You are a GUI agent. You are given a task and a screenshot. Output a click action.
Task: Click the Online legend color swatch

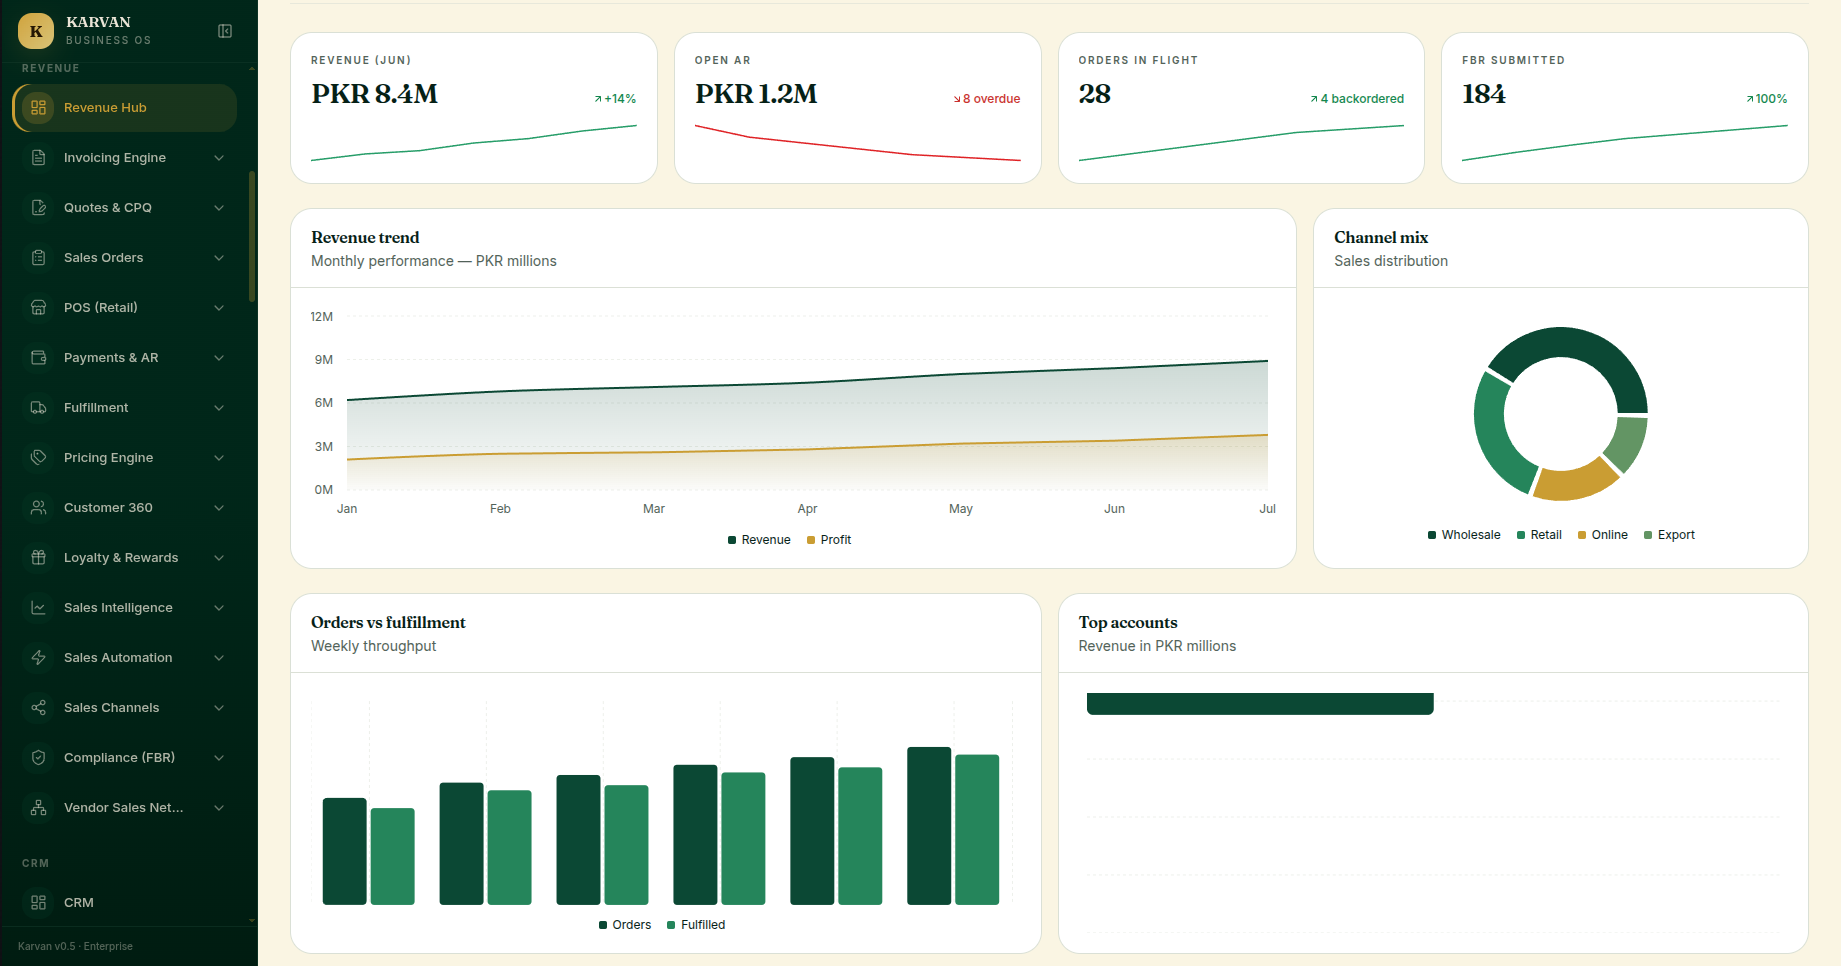(x=1582, y=535)
